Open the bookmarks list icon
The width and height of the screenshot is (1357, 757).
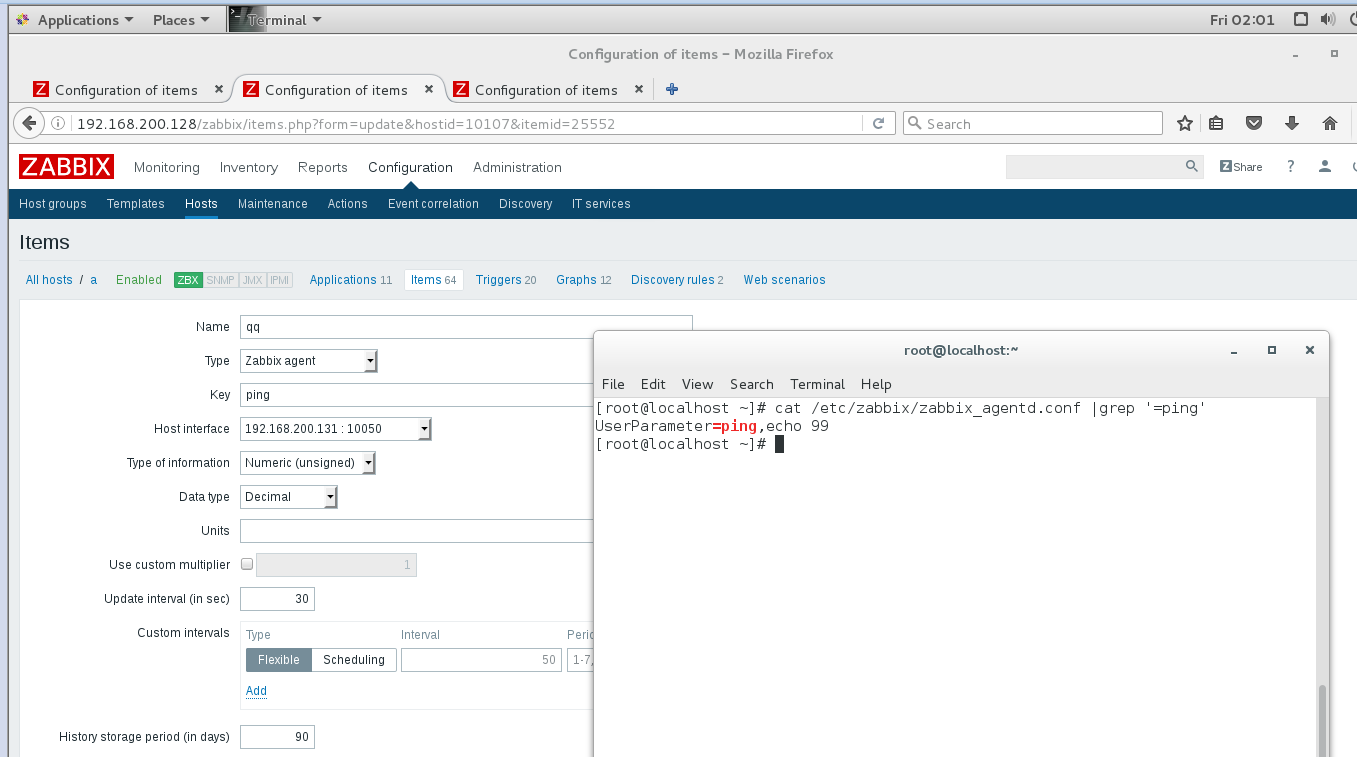coord(1216,123)
